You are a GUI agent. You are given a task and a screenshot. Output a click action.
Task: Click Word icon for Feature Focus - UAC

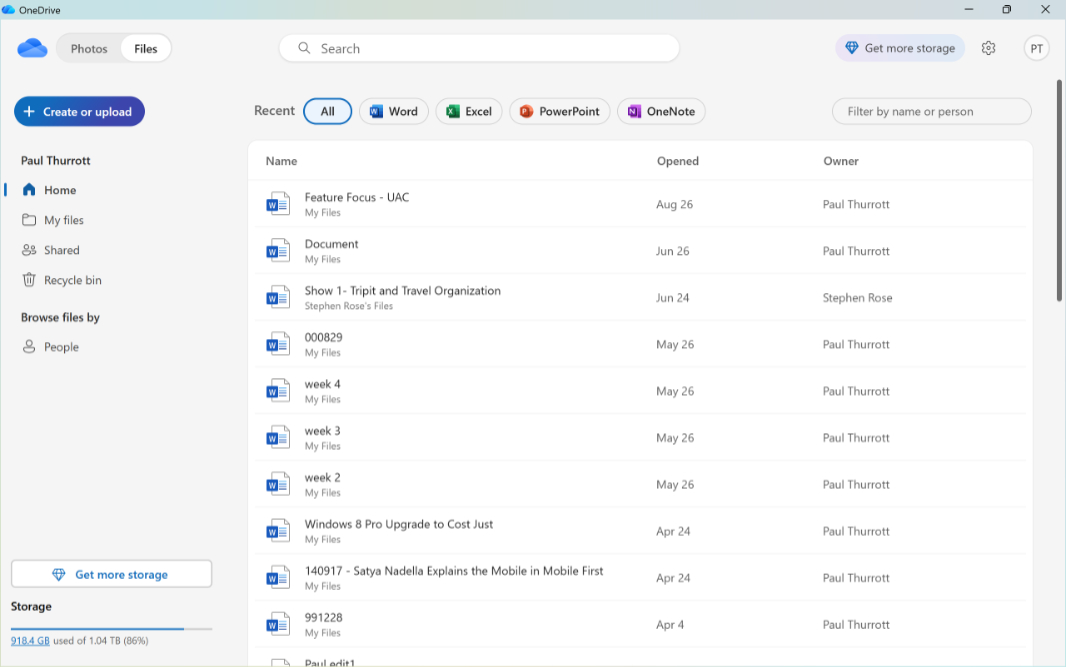(x=278, y=204)
